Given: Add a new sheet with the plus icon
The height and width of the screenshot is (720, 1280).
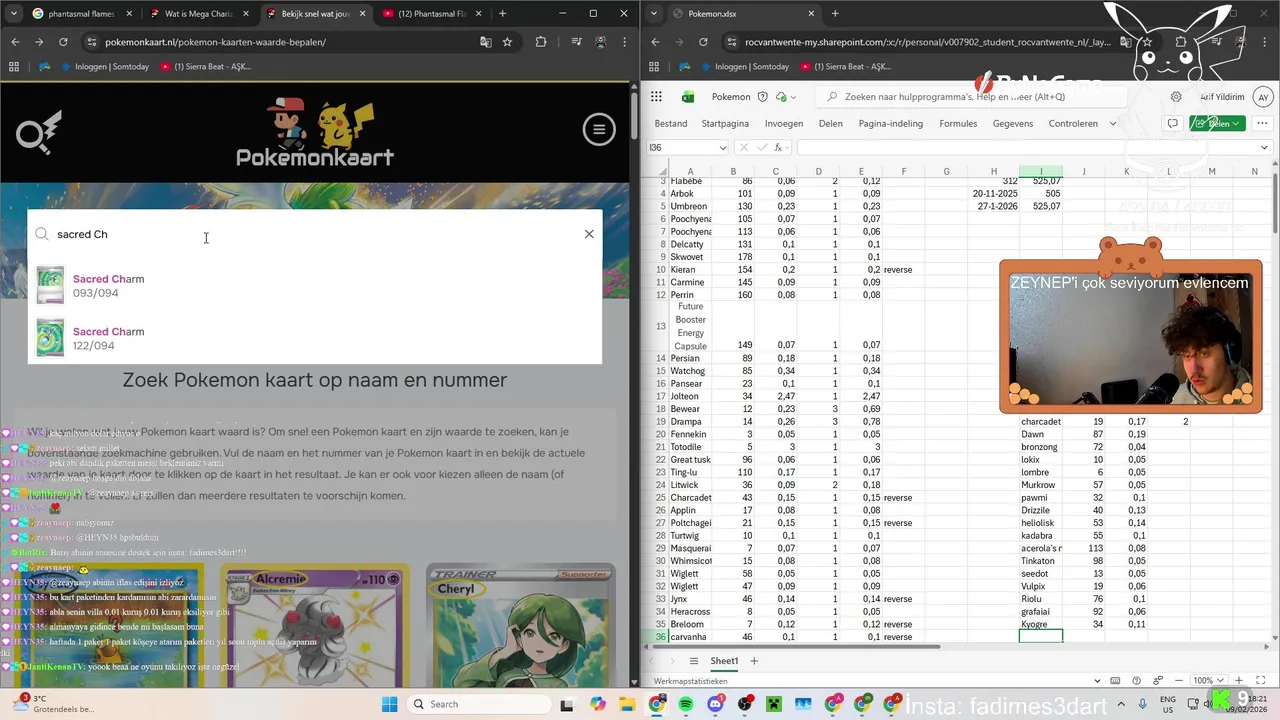Looking at the screenshot, I should pos(754,661).
